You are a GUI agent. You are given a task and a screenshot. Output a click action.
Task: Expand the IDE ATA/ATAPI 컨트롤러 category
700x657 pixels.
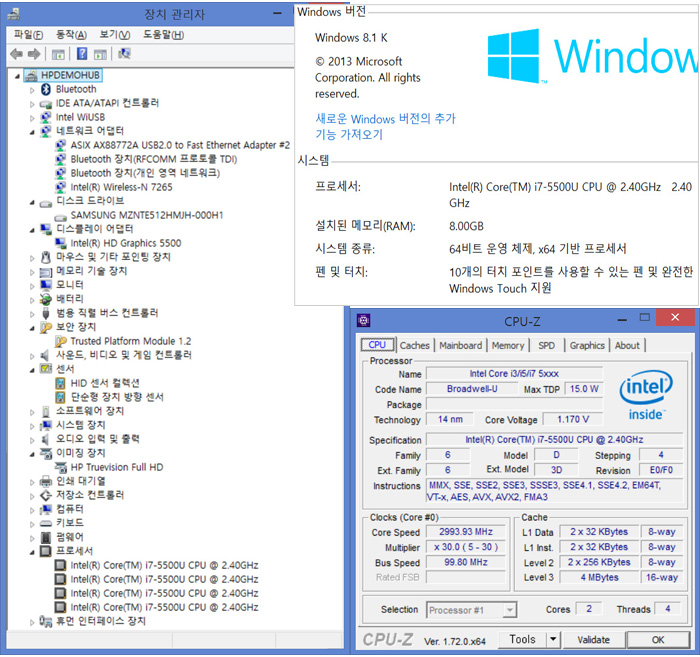pyautogui.click(x=32, y=104)
